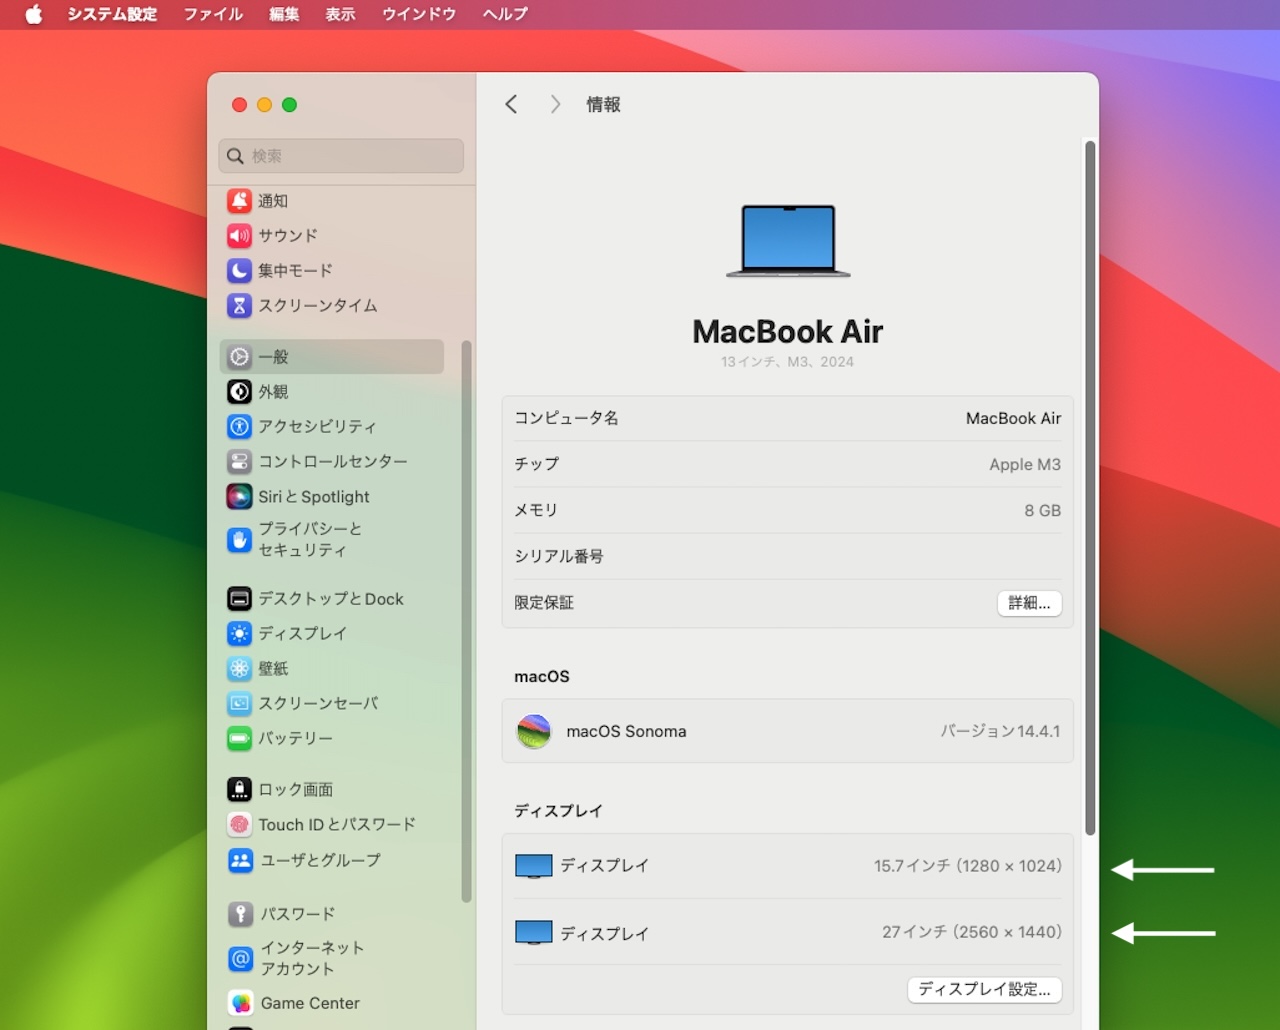Click the シリアル番号 label
Image resolution: width=1280 pixels, height=1030 pixels.
559,557
